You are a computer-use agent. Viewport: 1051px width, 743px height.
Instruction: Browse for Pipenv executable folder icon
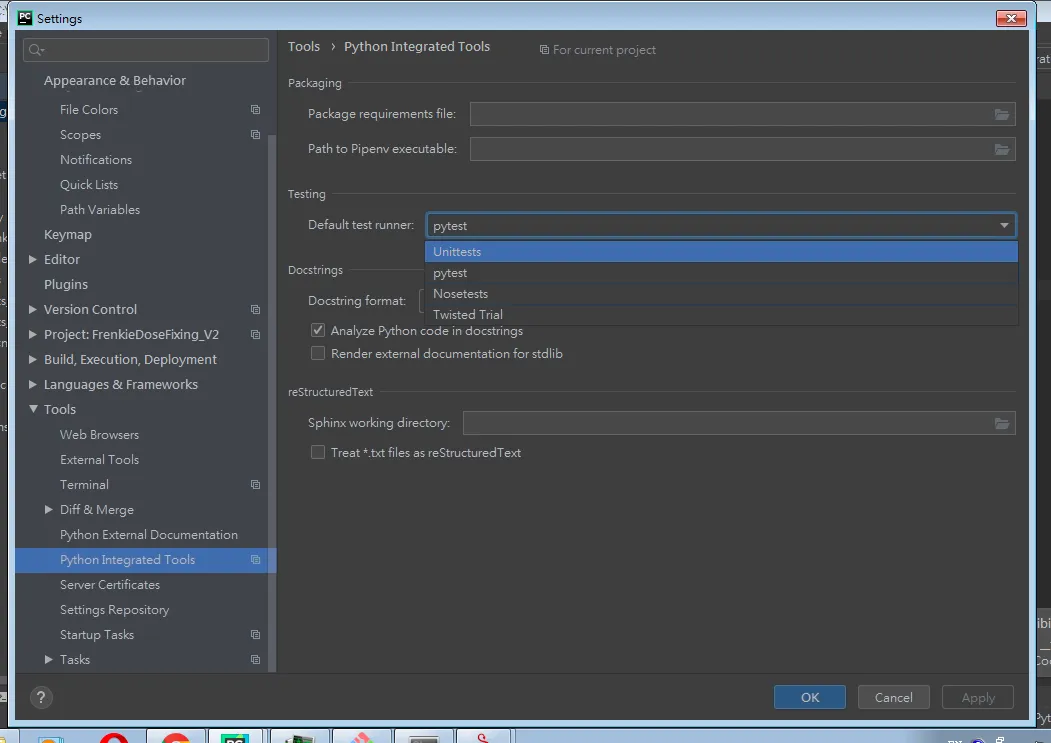(x=1001, y=149)
